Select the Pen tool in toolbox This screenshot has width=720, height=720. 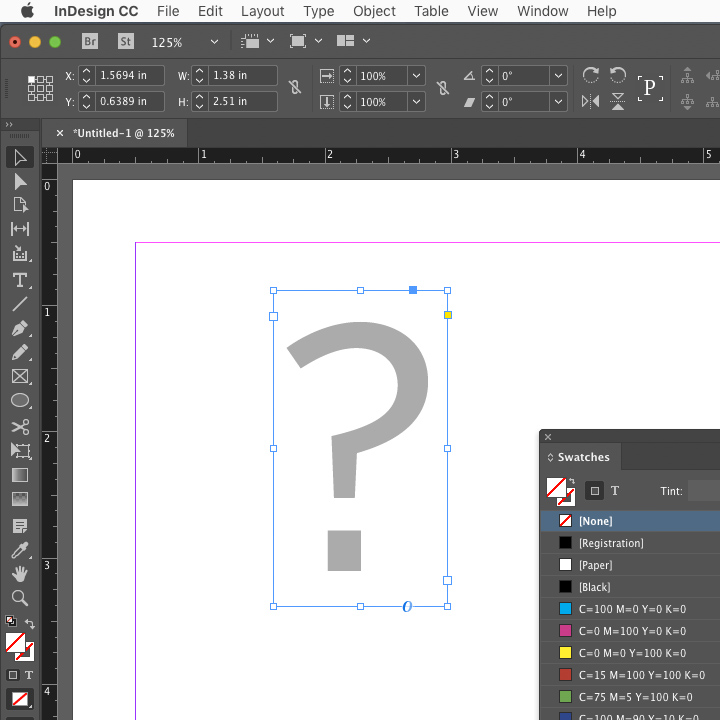tap(19, 329)
